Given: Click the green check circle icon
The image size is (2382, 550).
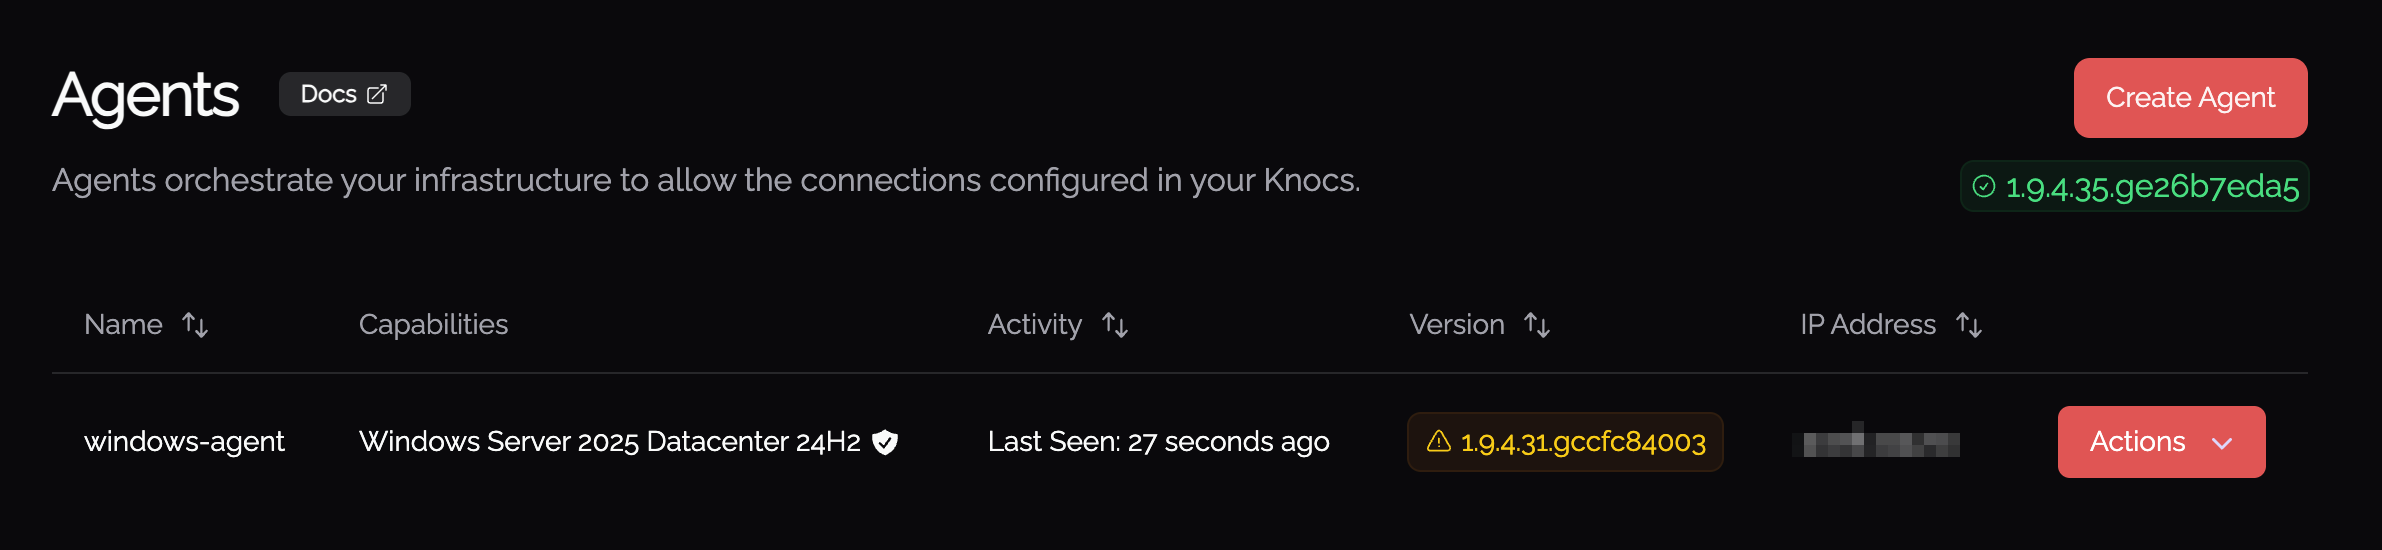Looking at the screenshot, I should pyautogui.click(x=1984, y=187).
